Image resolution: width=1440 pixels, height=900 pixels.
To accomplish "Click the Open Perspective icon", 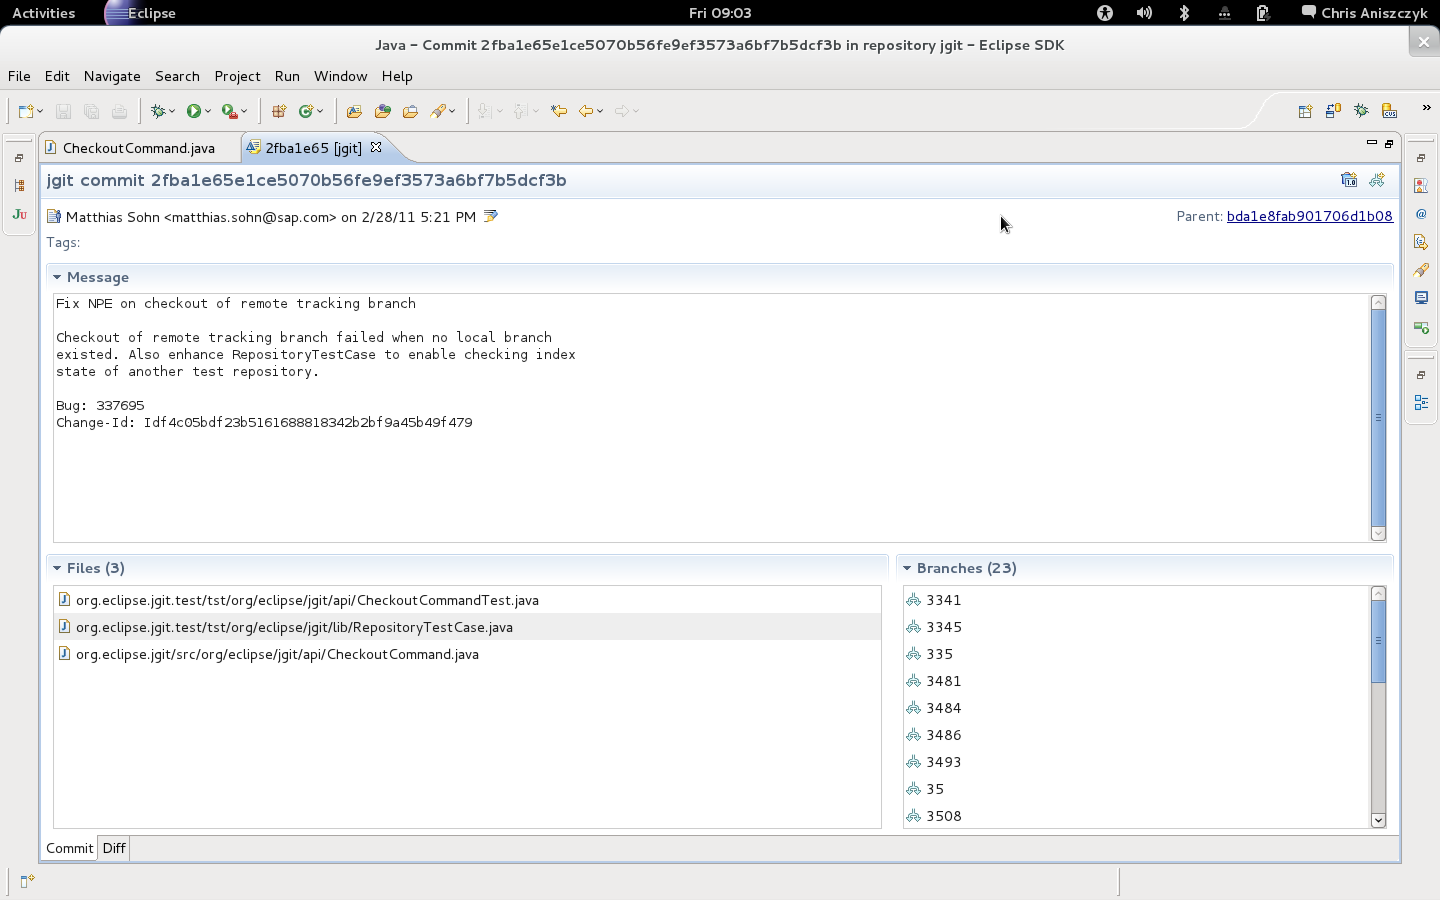I will [1305, 111].
